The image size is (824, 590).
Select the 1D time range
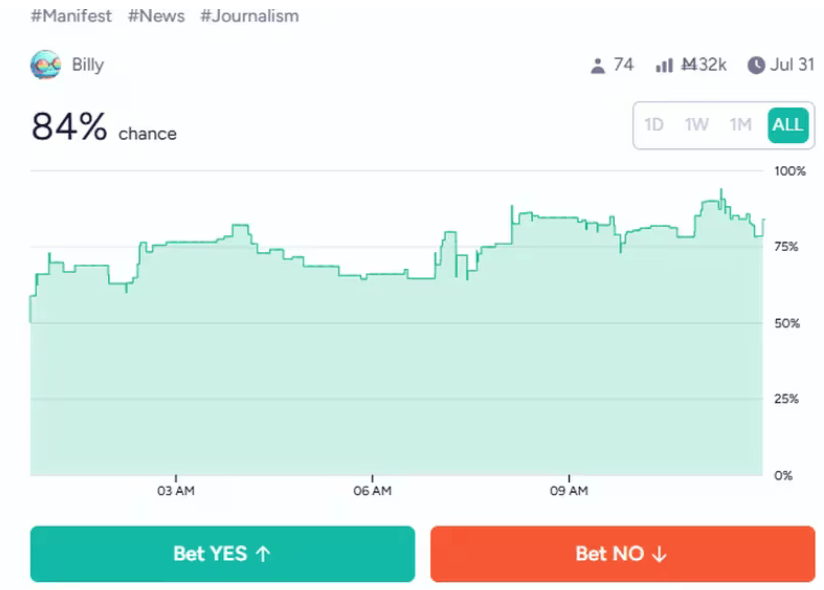point(654,125)
